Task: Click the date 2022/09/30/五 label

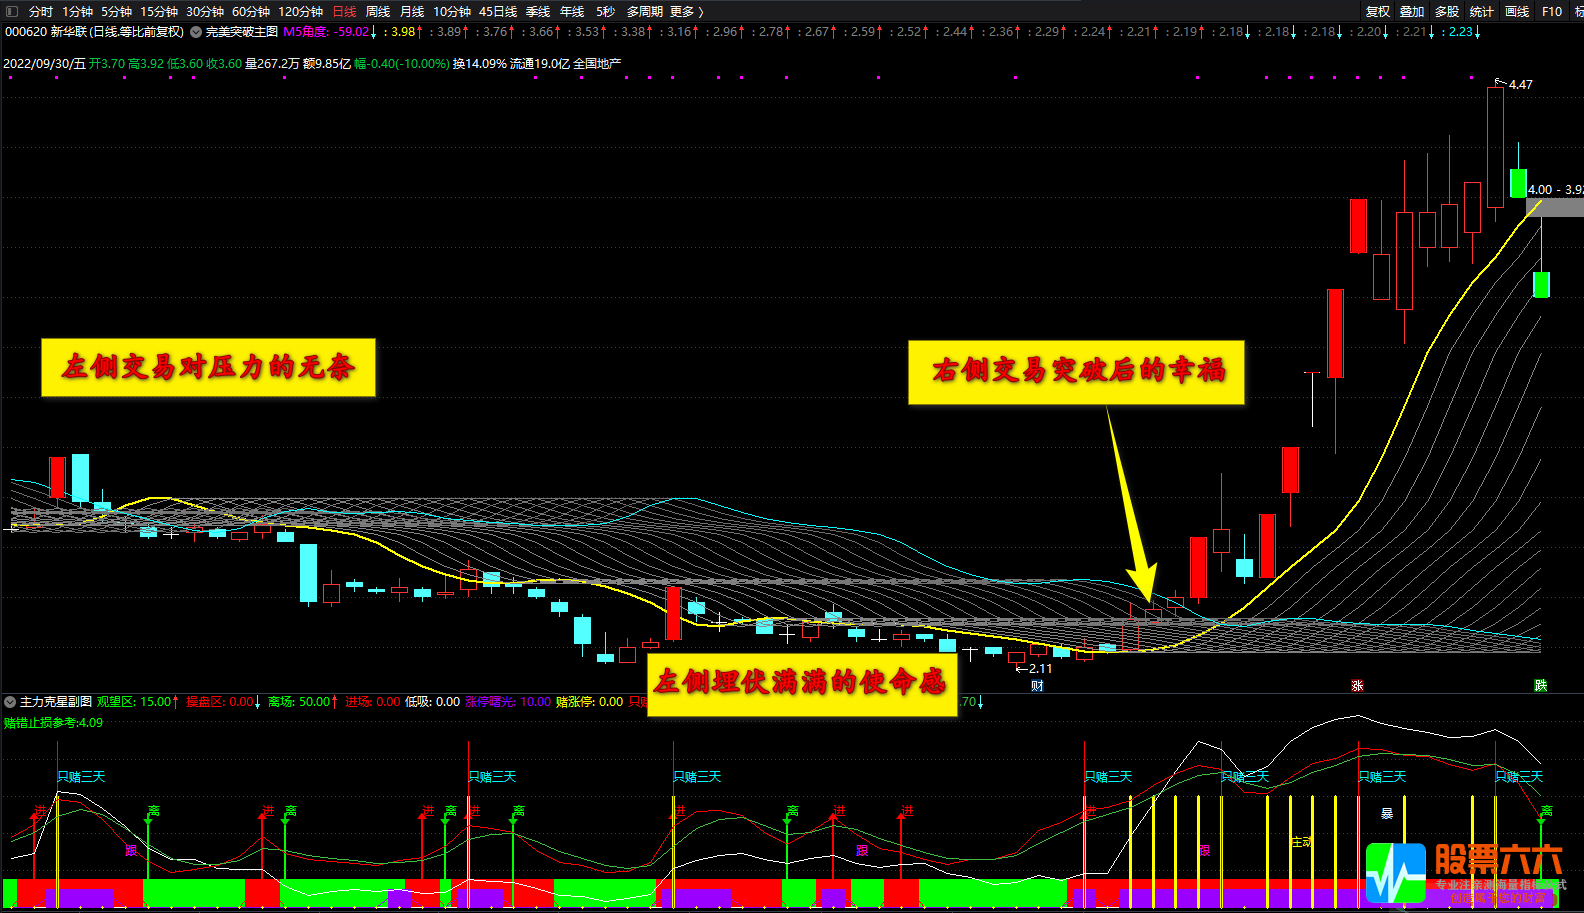Action: tap(44, 63)
